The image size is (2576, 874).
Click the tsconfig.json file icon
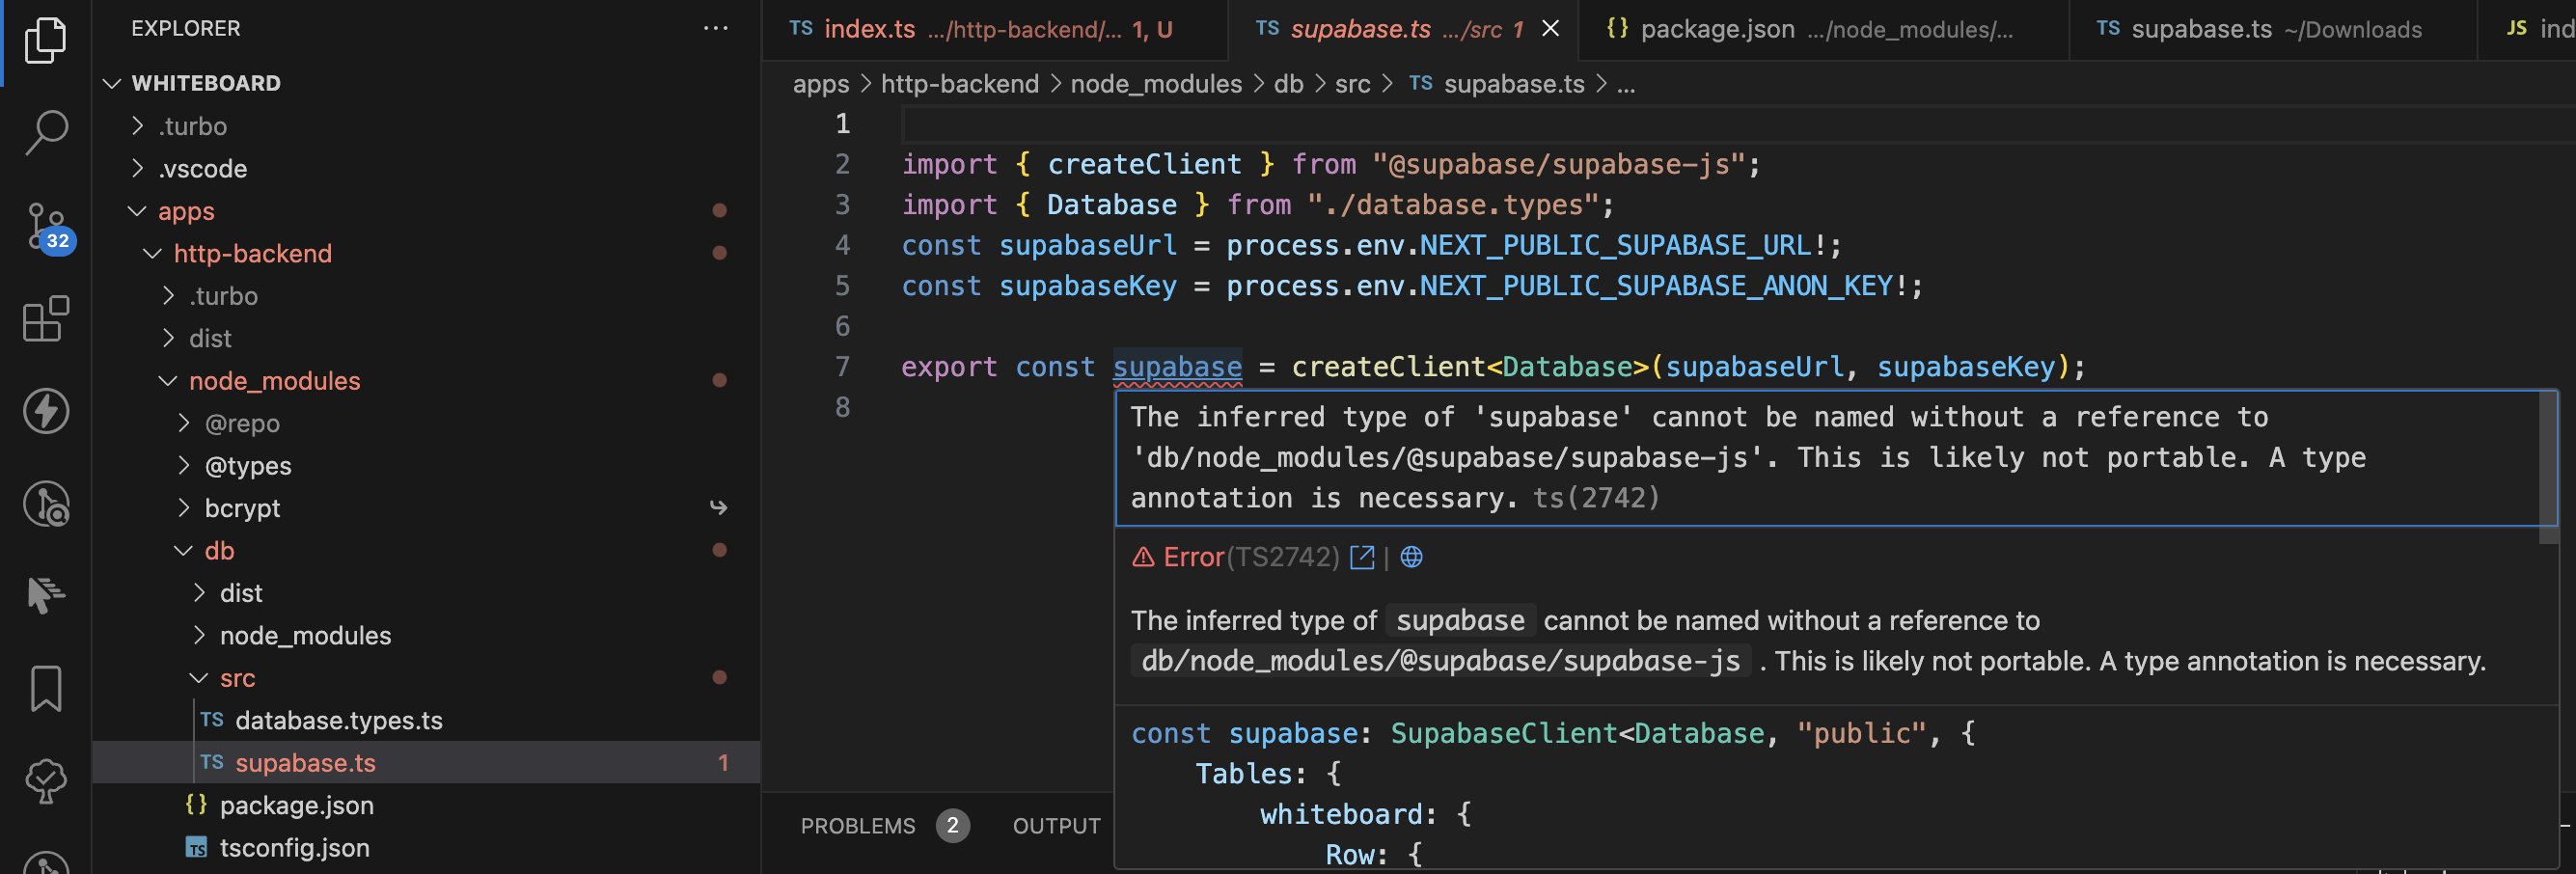point(196,848)
